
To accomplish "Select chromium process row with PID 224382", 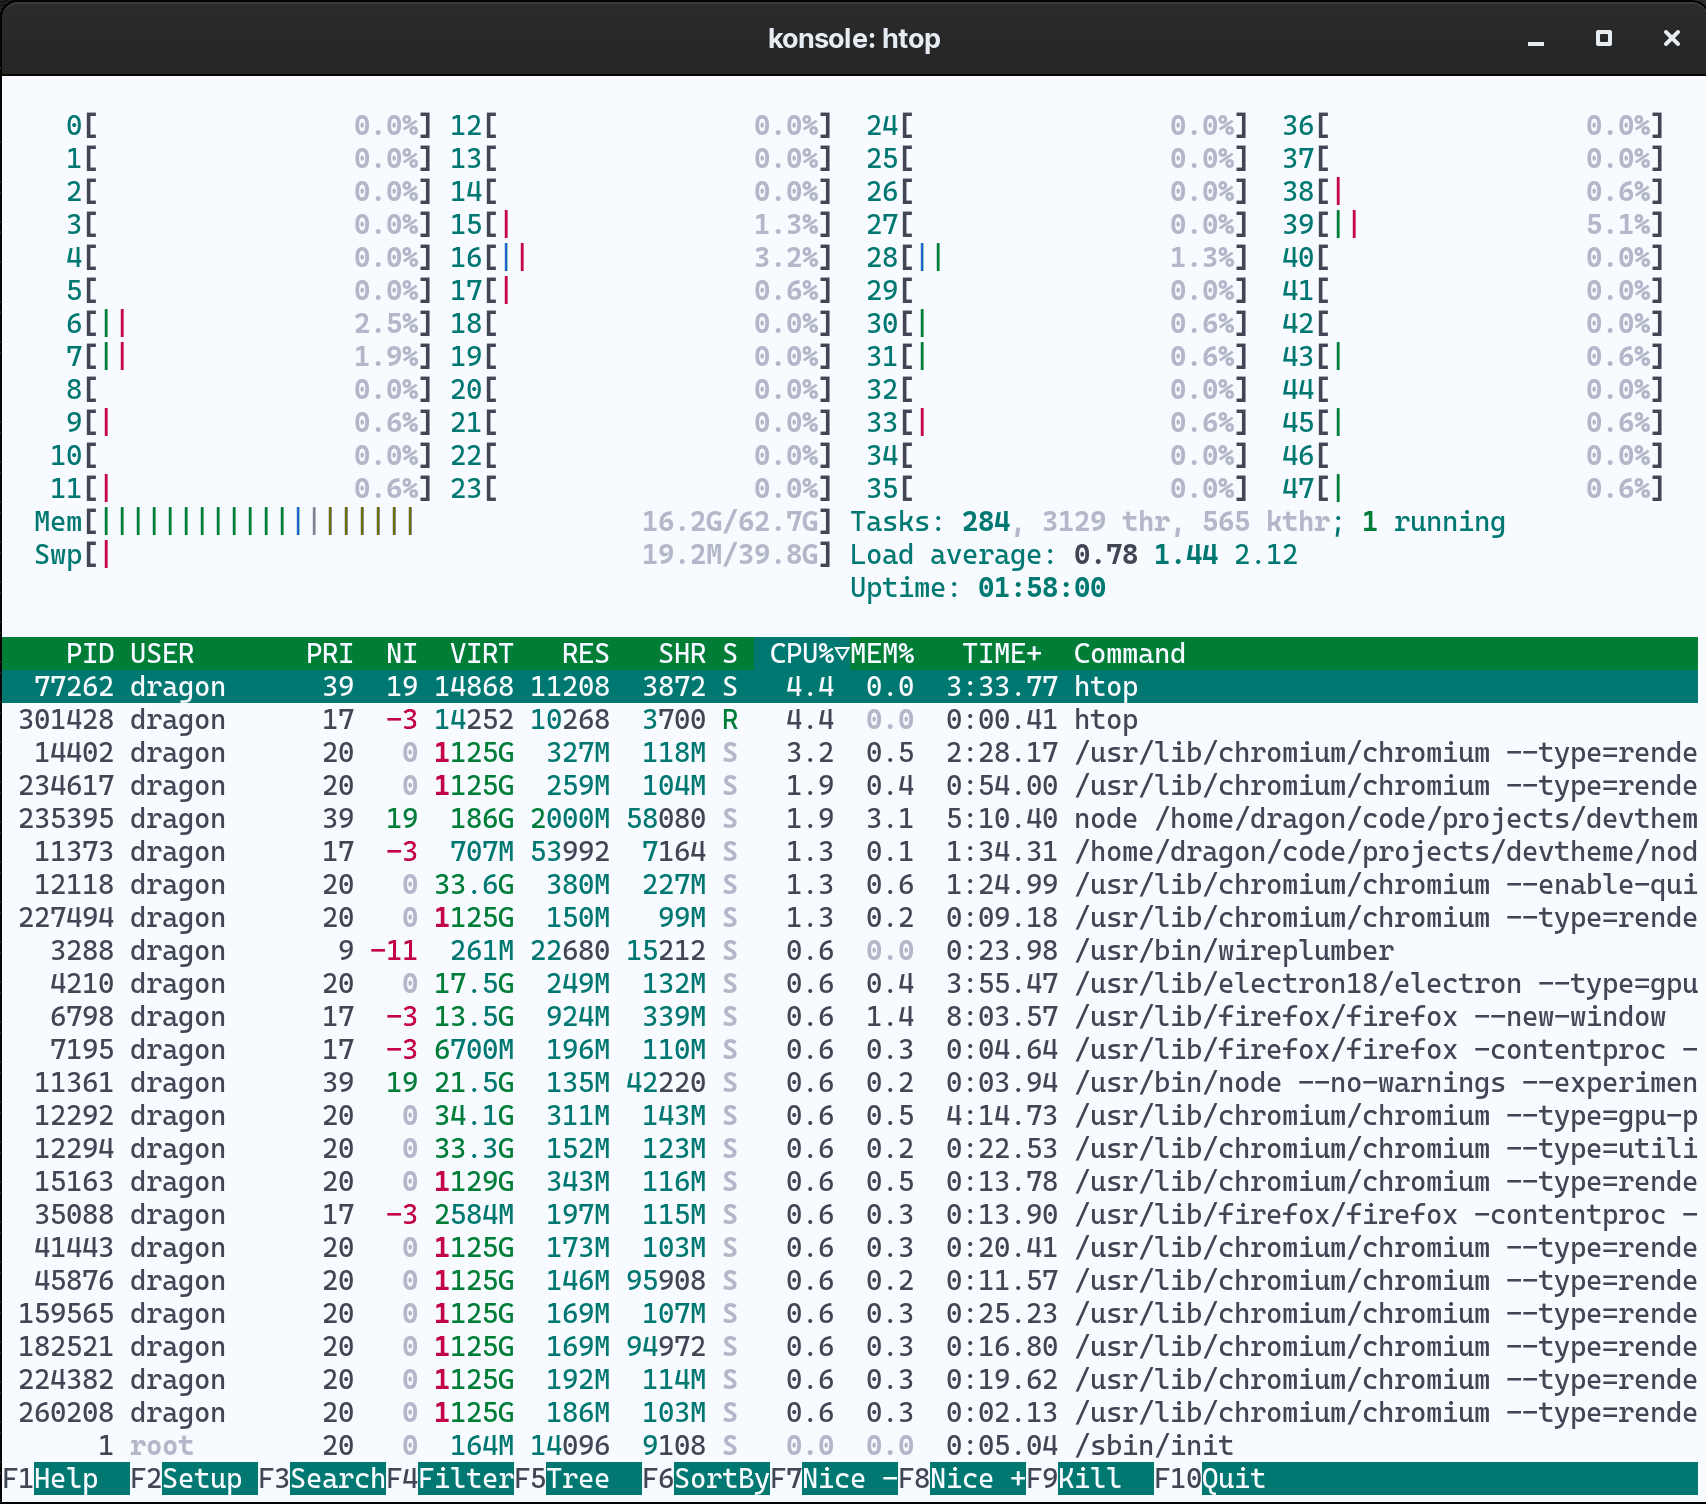I will [x=850, y=1380].
